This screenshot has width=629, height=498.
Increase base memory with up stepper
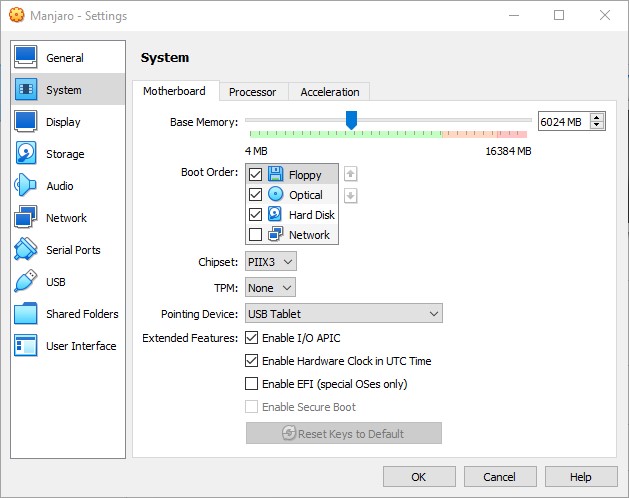(x=597, y=118)
